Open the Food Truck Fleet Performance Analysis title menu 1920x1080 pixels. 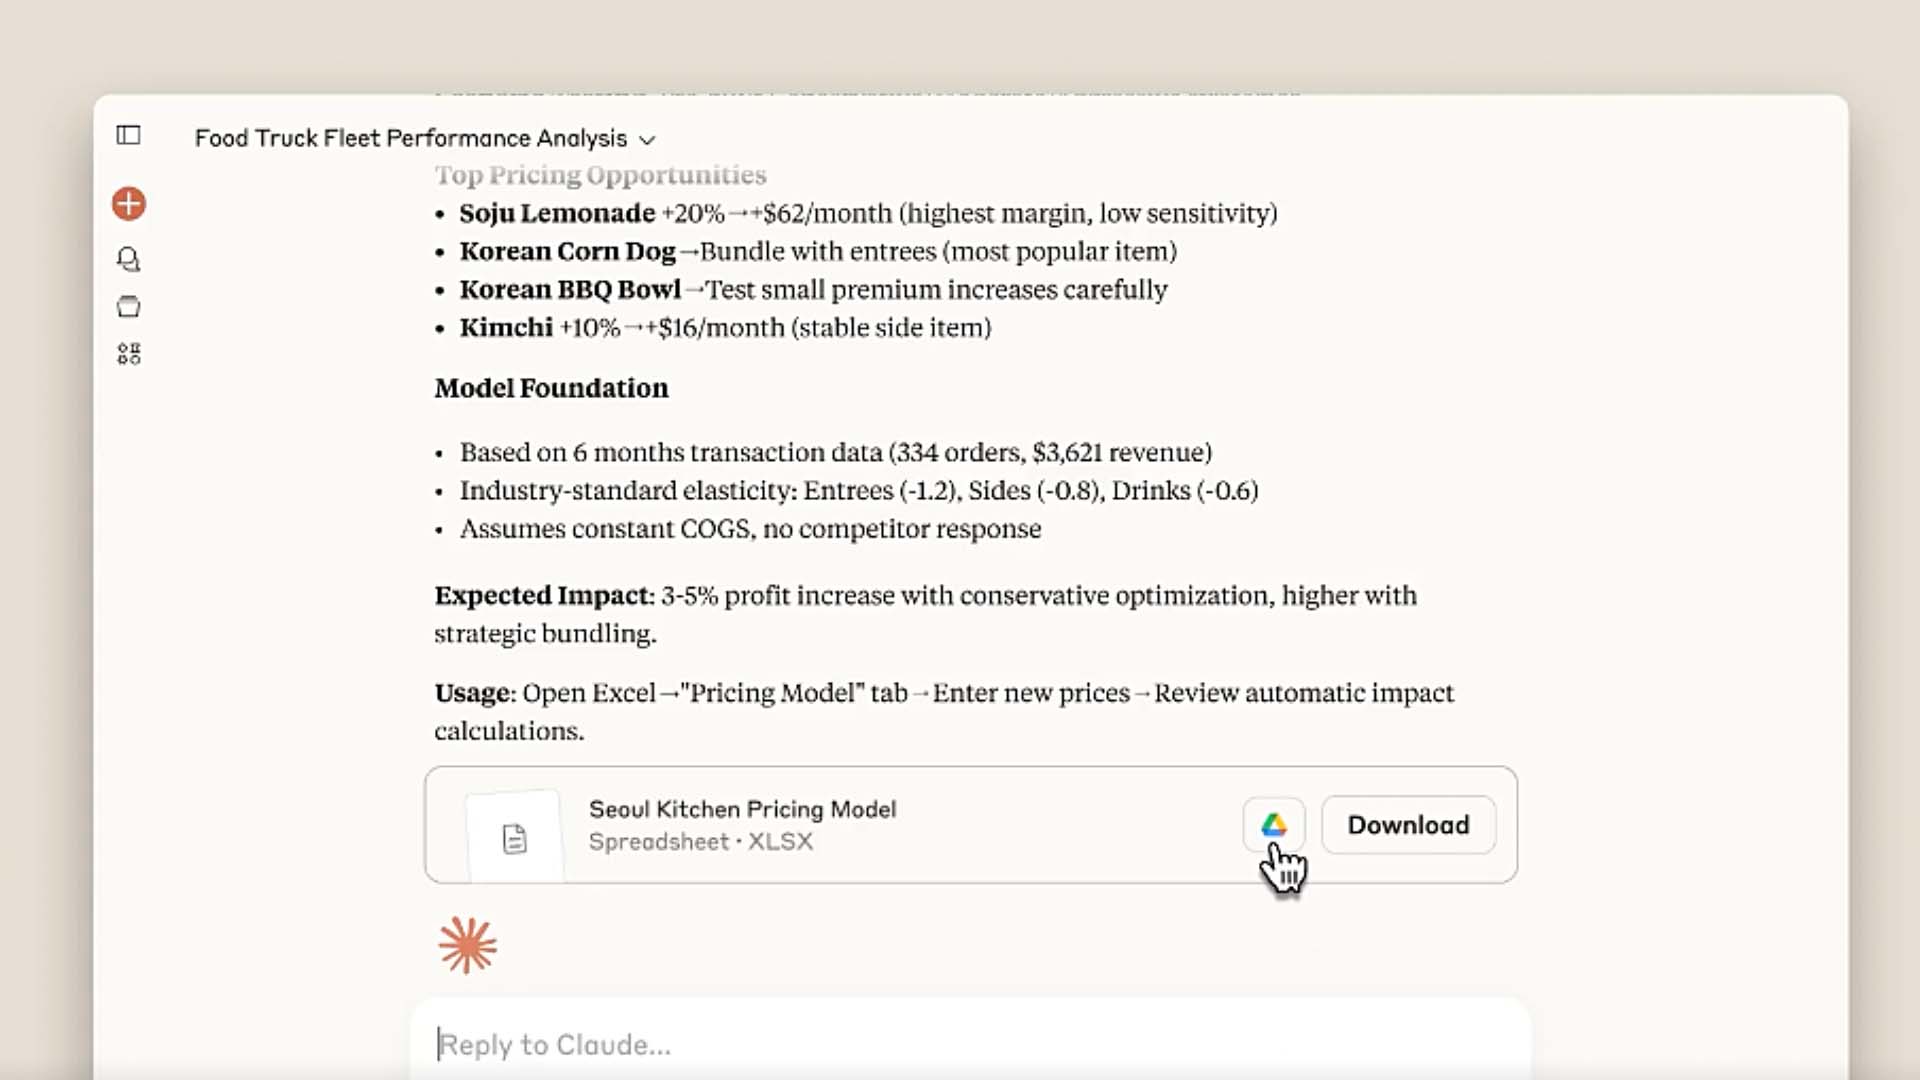point(411,138)
